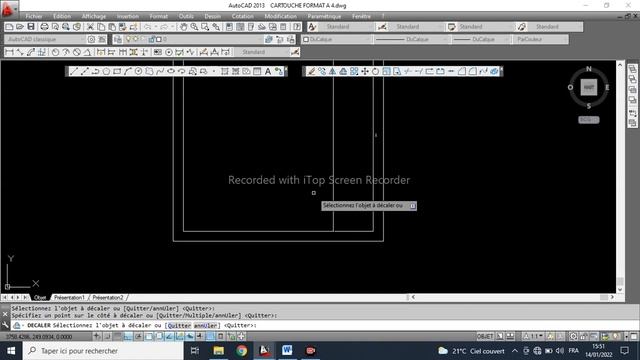640x360 pixels.
Task: Choose the annuler option in command line
Action: point(205,326)
